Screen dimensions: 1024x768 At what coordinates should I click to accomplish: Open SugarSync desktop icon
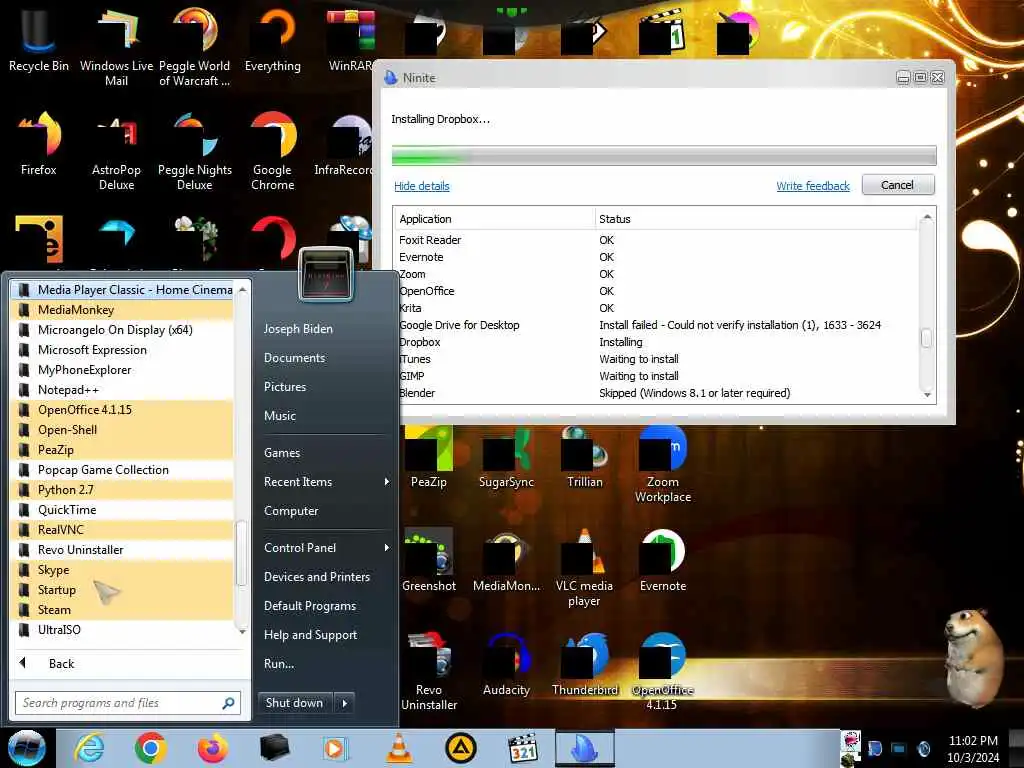tap(506, 457)
